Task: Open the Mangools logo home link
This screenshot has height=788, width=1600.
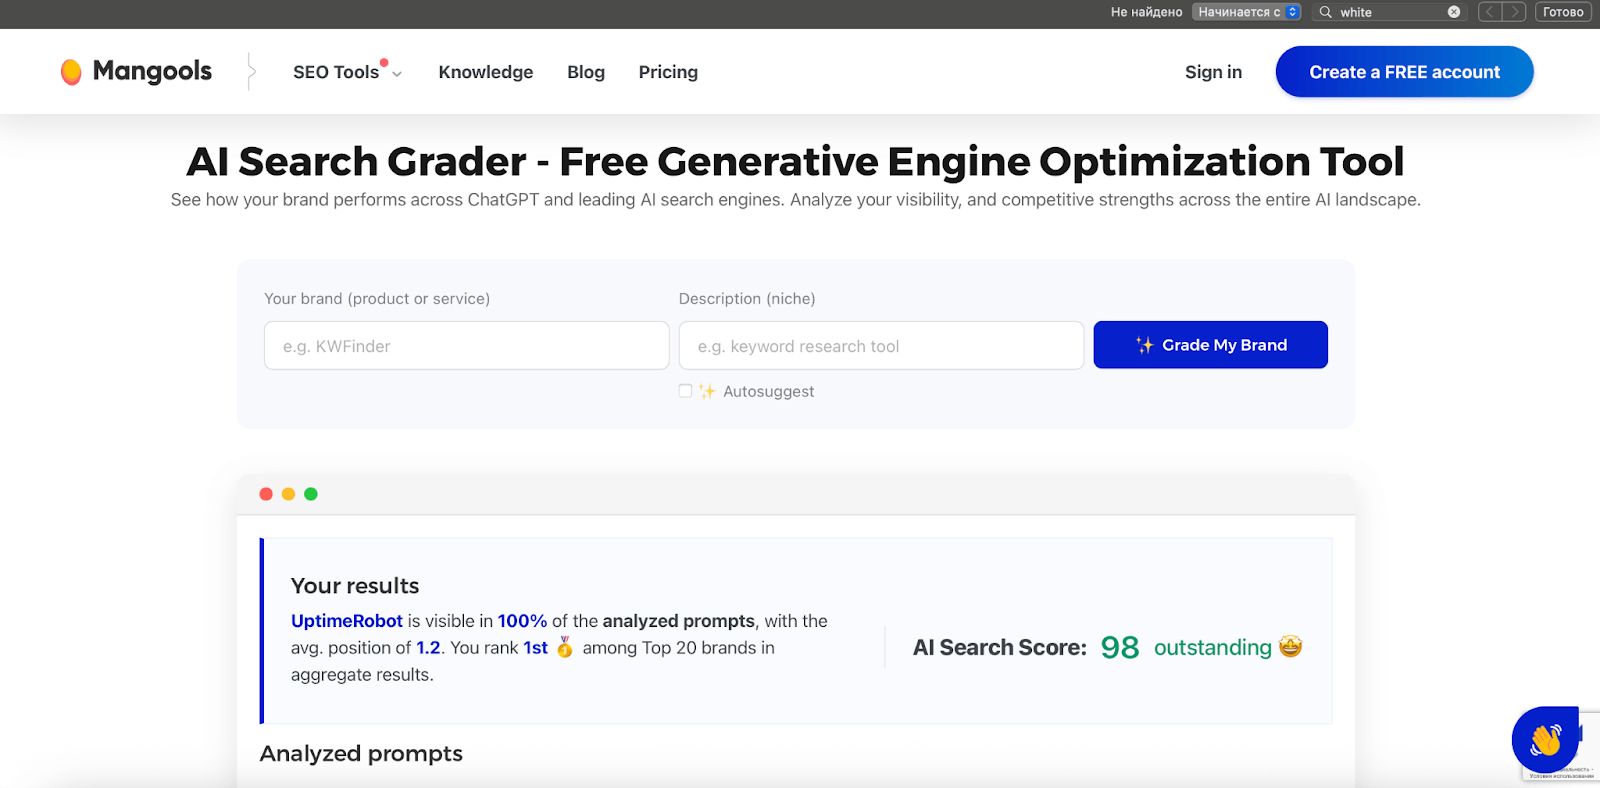Action: coord(136,71)
